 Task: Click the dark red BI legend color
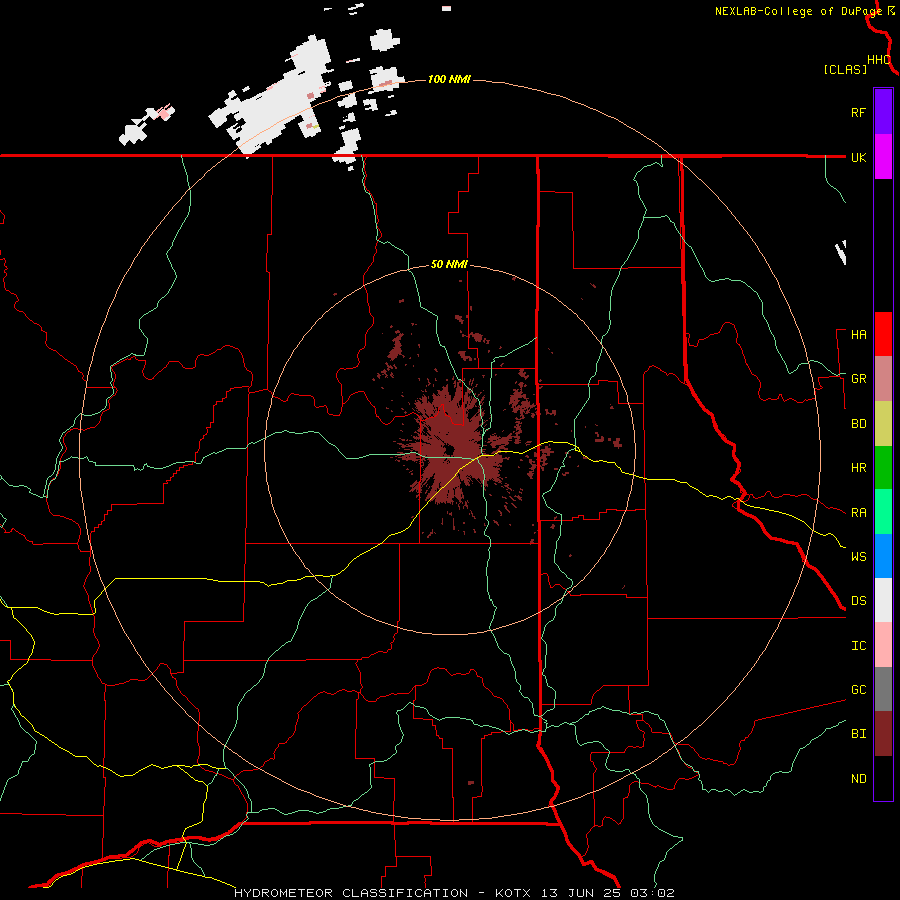click(x=883, y=734)
